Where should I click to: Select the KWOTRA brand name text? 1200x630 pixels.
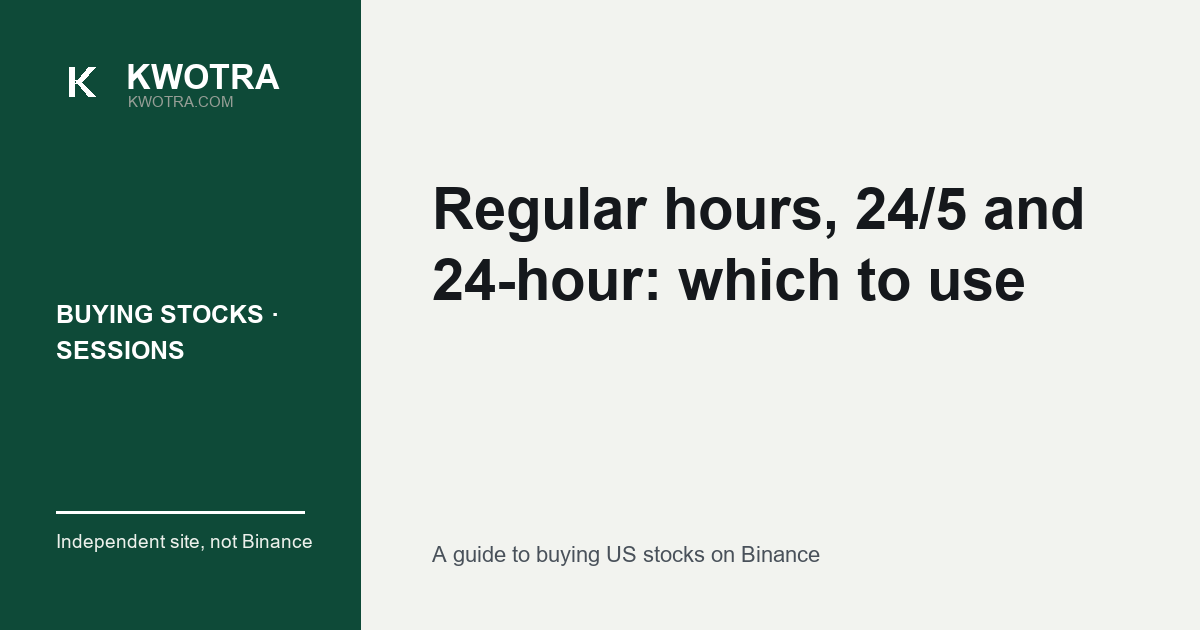click(x=203, y=77)
